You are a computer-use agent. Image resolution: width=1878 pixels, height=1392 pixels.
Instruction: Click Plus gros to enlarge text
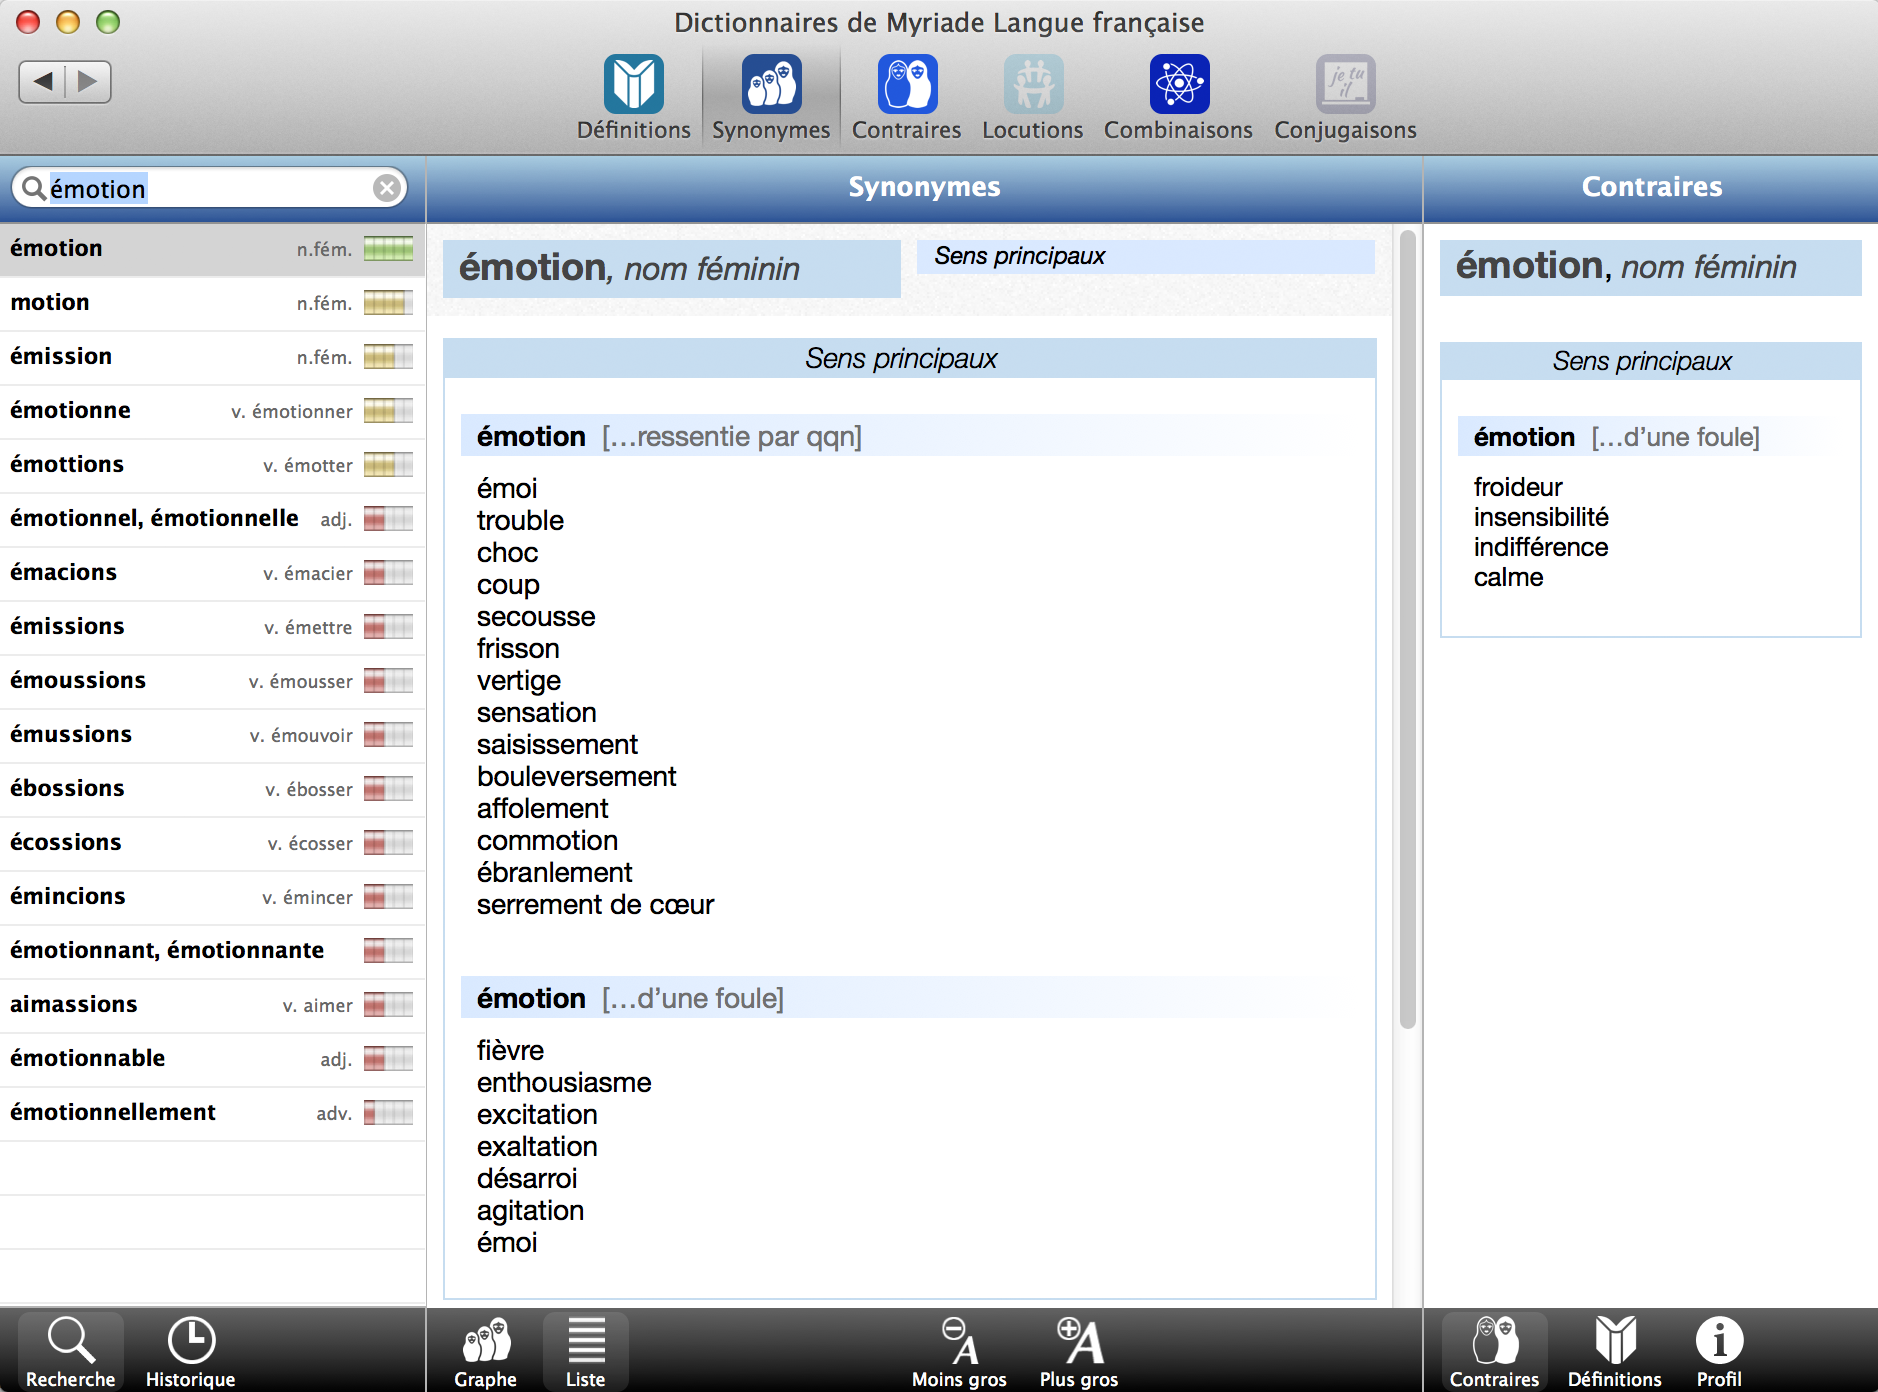[1078, 1351]
